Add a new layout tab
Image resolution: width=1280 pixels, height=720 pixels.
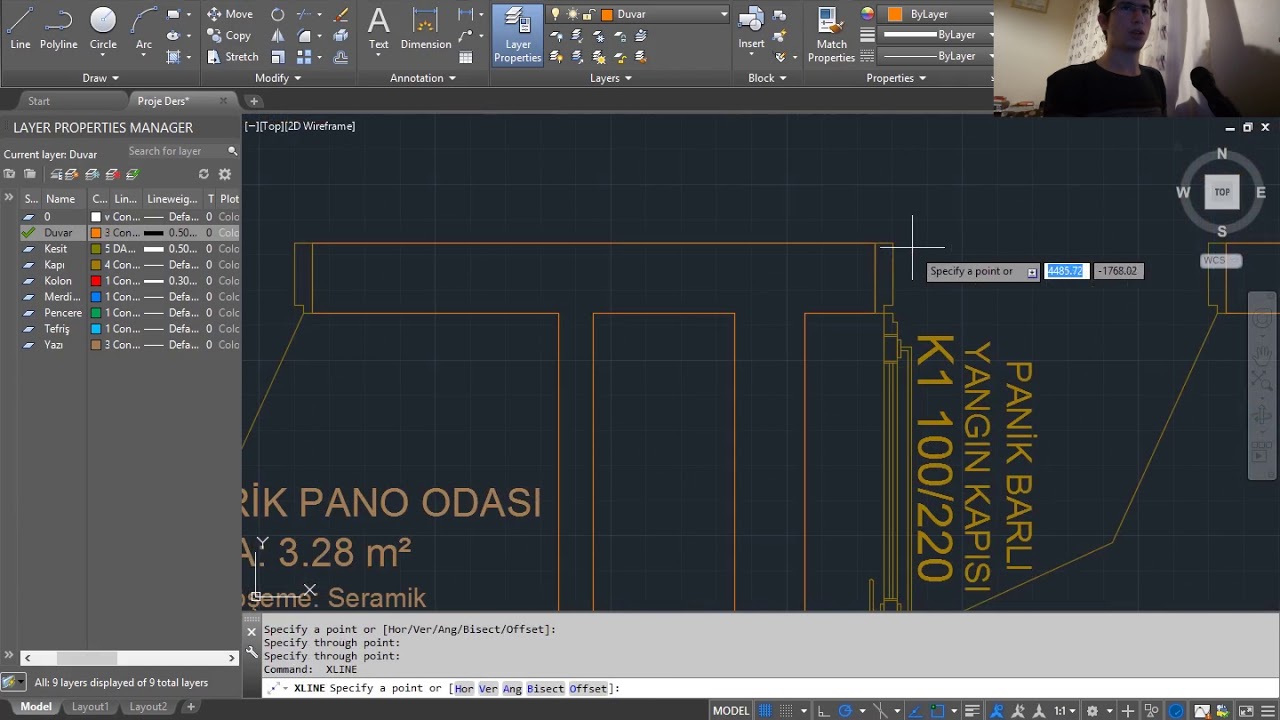pyautogui.click(x=191, y=707)
